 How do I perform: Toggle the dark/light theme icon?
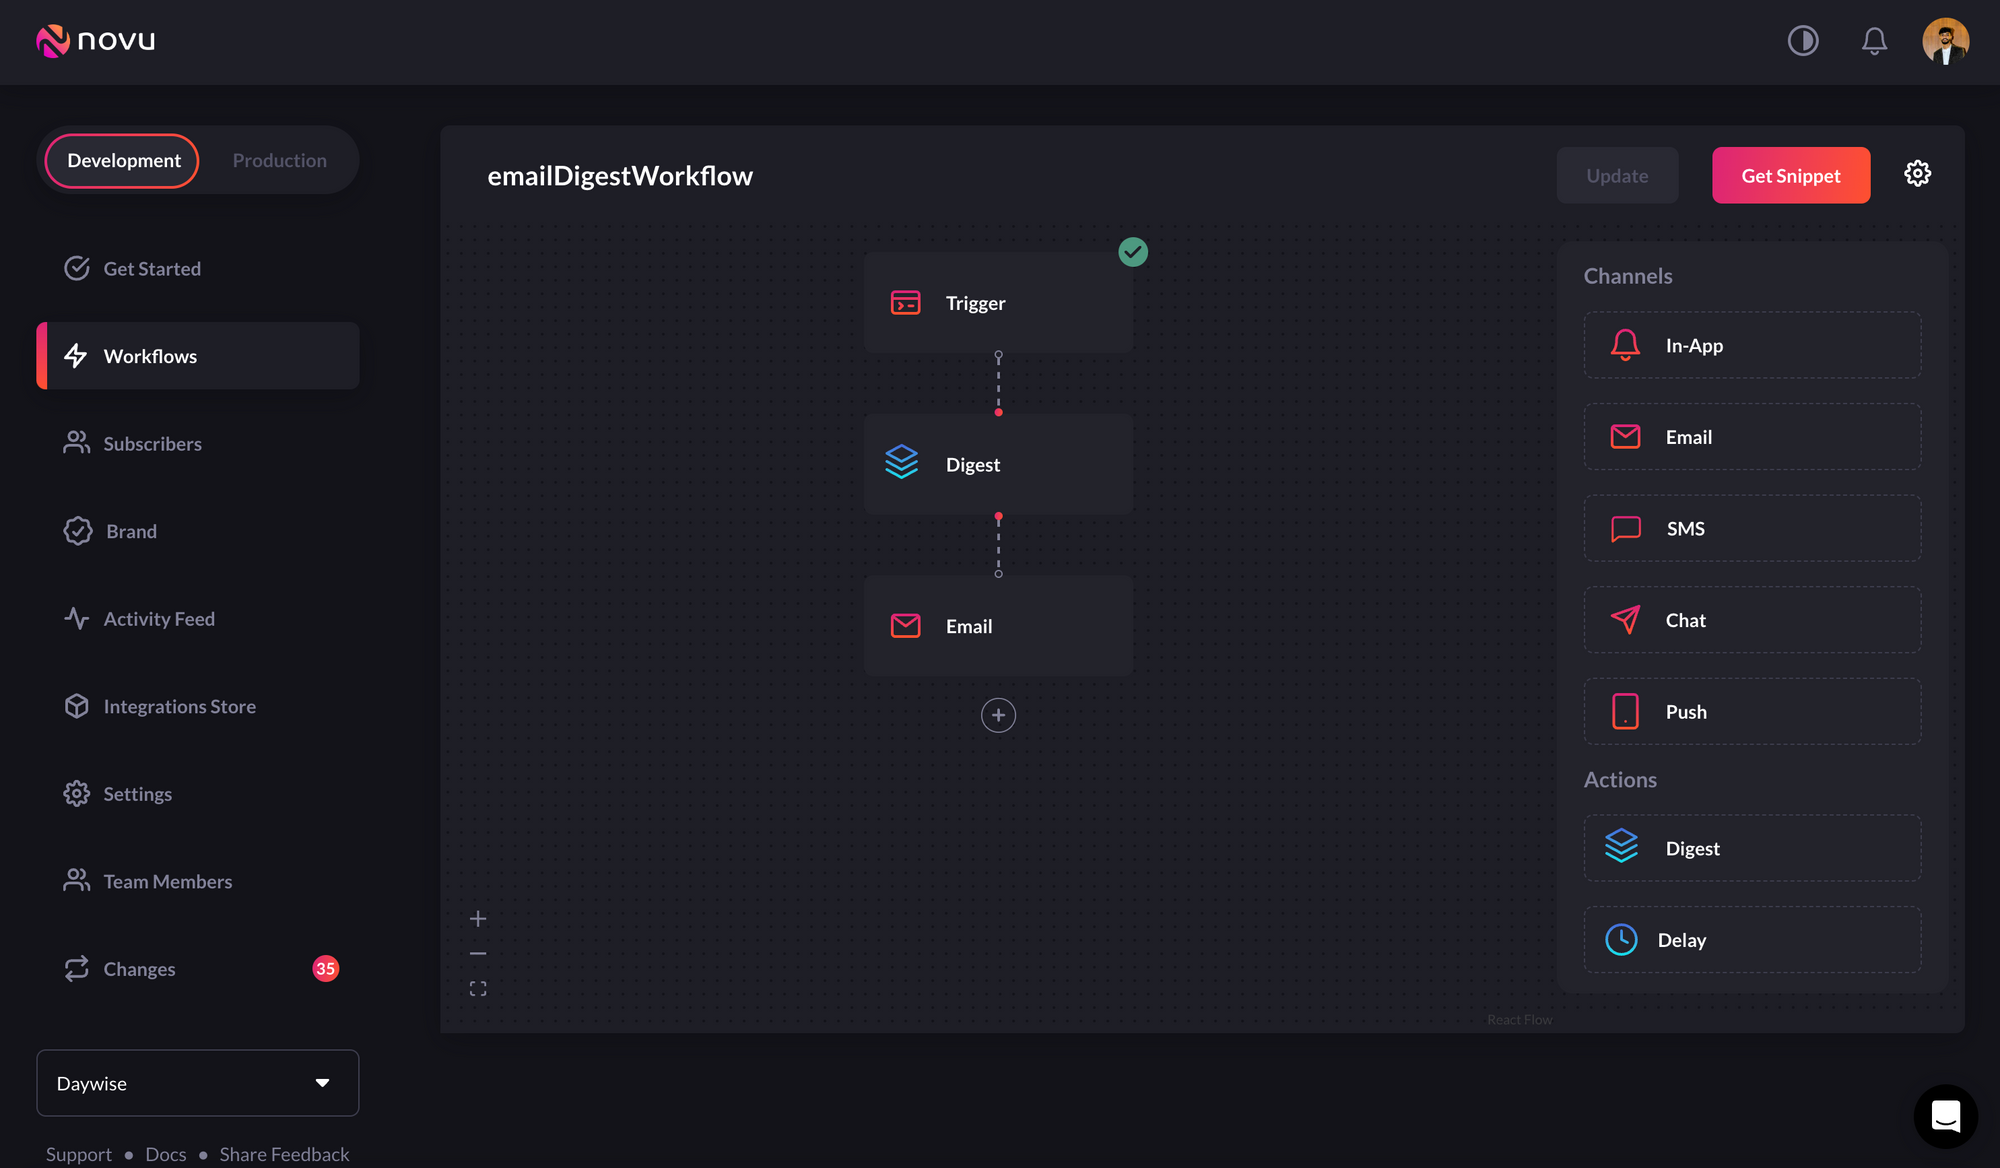(1803, 41)
